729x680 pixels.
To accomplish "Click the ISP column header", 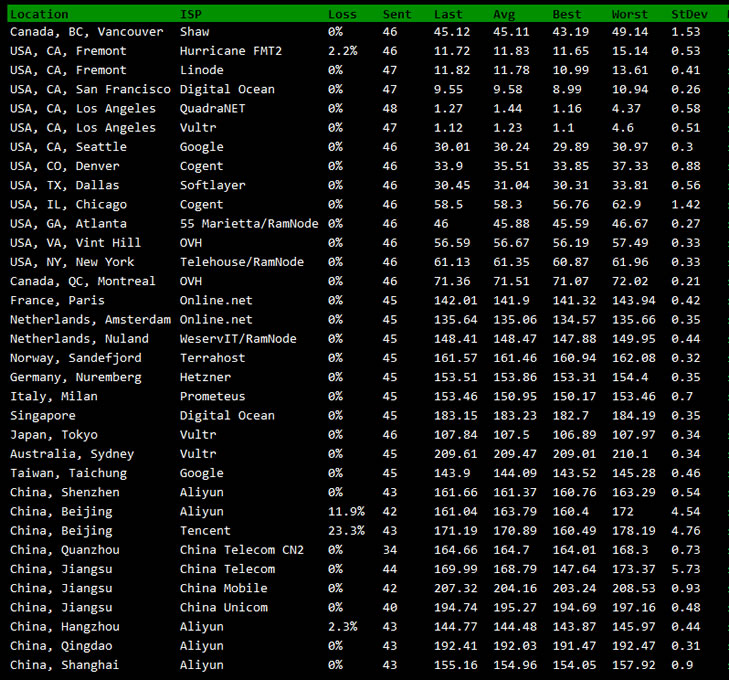I will coord(191,14).
